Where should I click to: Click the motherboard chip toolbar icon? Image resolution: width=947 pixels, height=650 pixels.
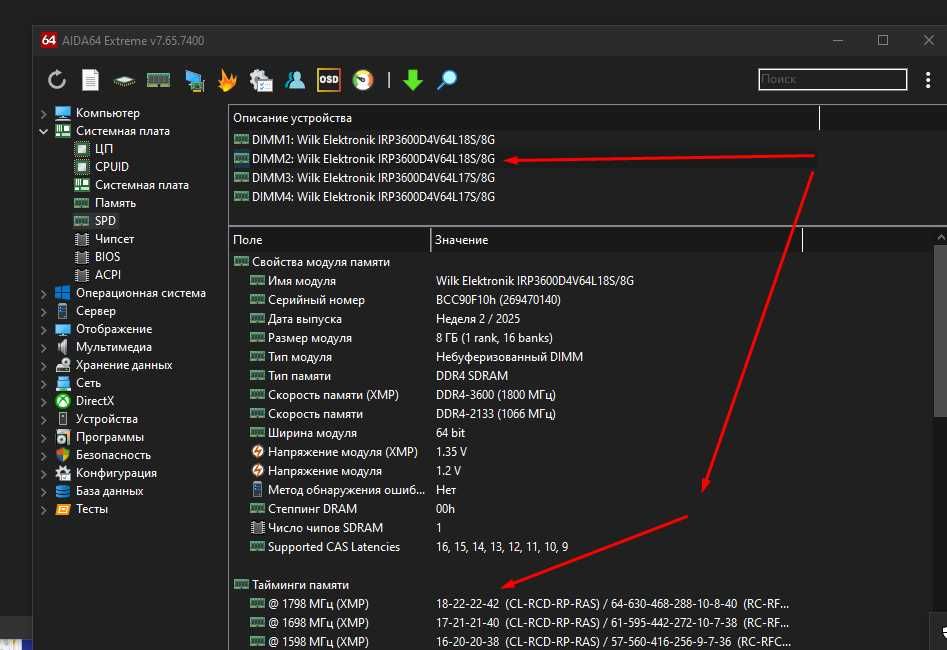click(124, 80)
